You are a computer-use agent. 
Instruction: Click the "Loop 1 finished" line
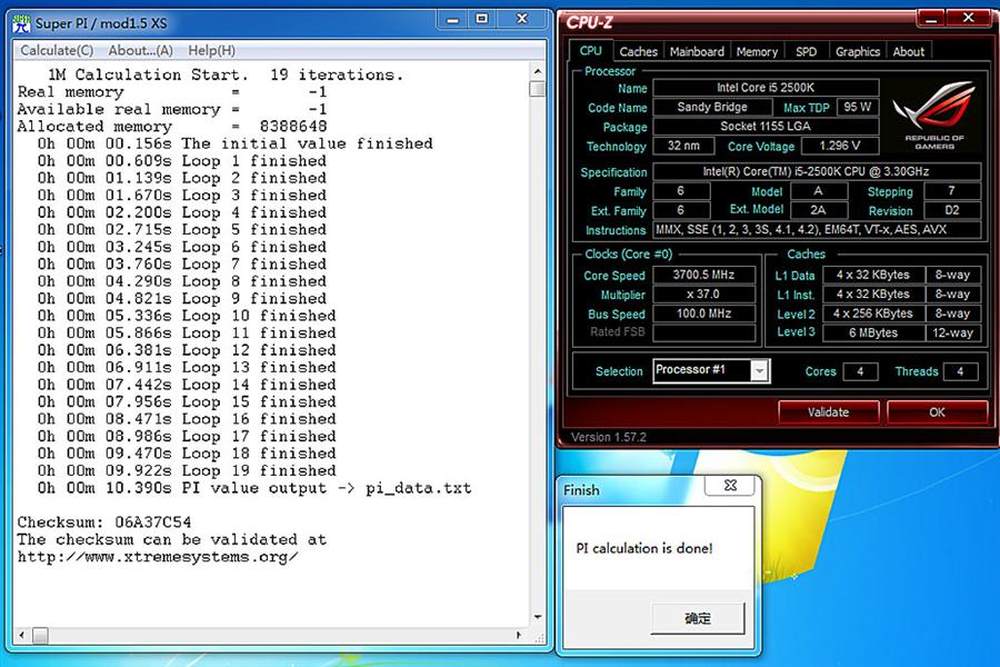click(182, 161)
